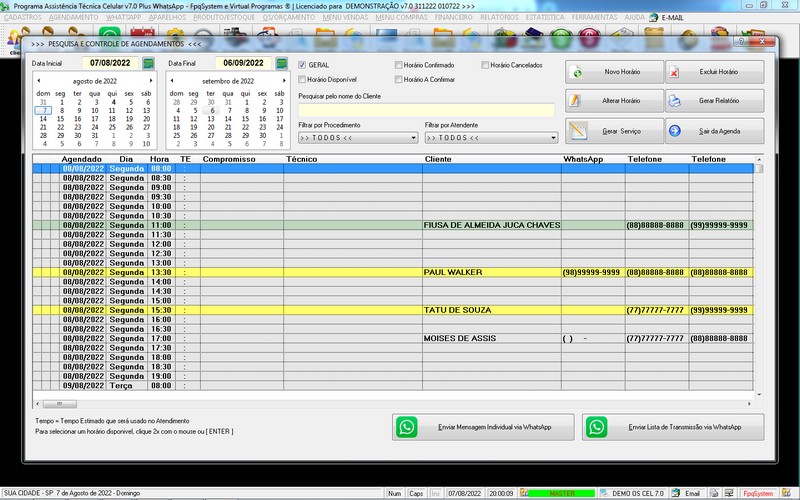Click the Gerar Serviço button
The image size is (800, 500).
[614, 131]
